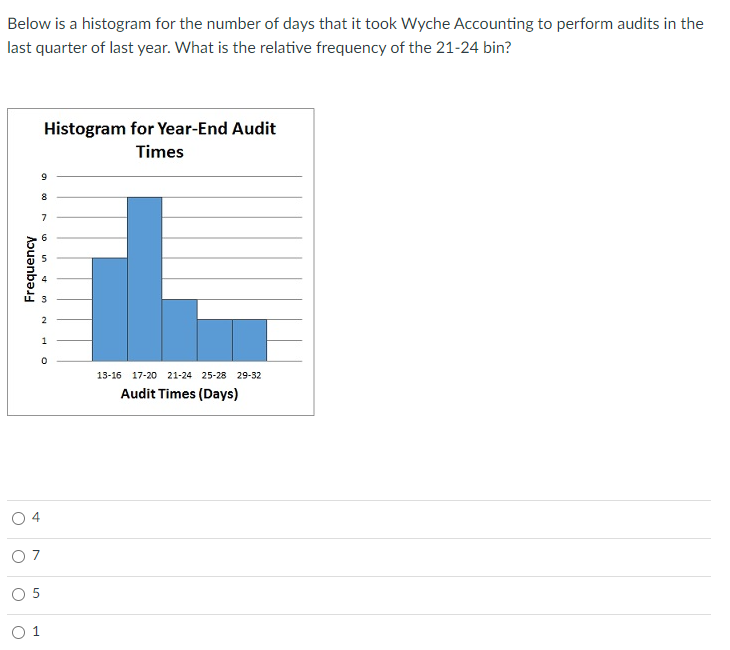Click the vertical Frequency axis title

tap(29, 269)
